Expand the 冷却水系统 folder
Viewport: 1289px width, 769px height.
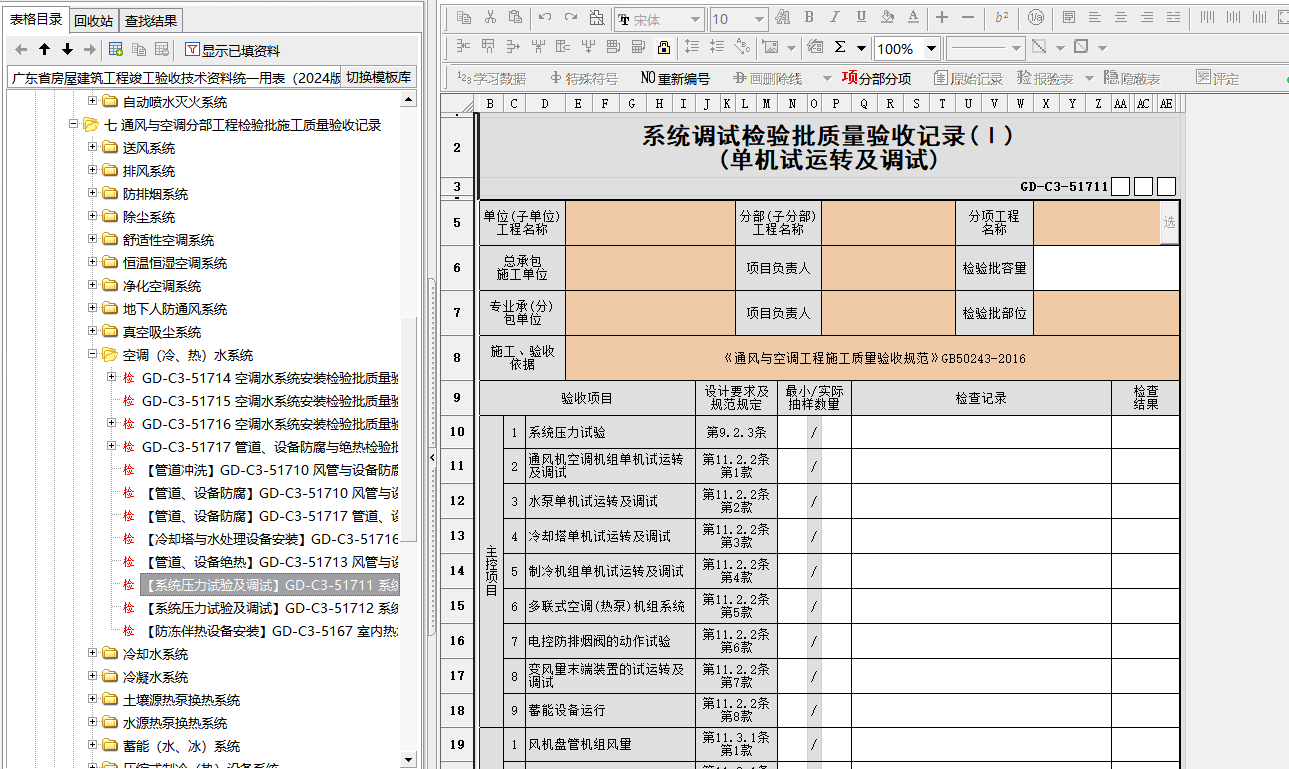click(x=92, y=653)
